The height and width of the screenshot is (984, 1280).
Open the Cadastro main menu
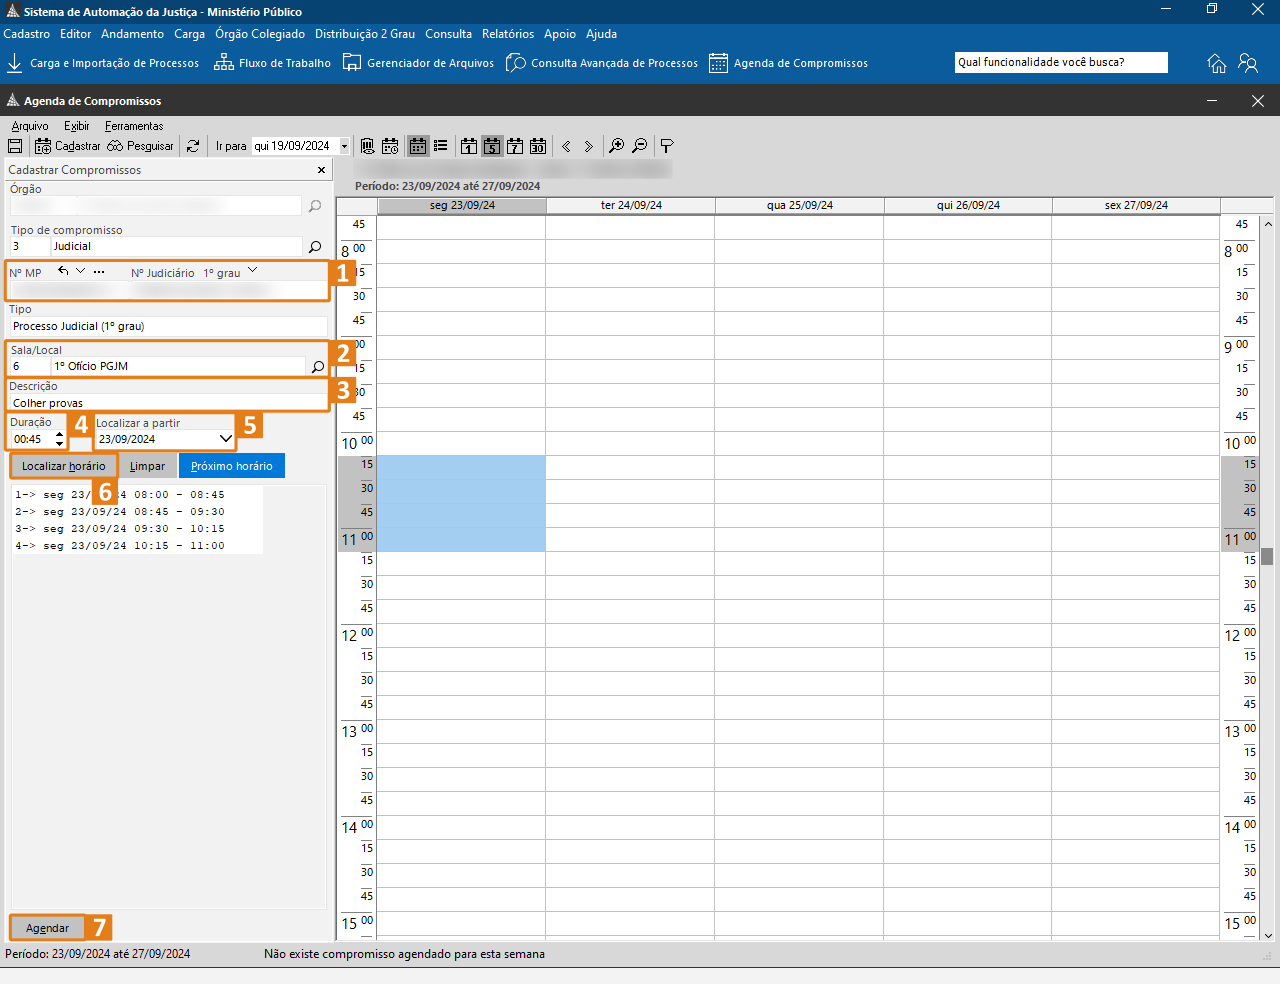[27, 34]
